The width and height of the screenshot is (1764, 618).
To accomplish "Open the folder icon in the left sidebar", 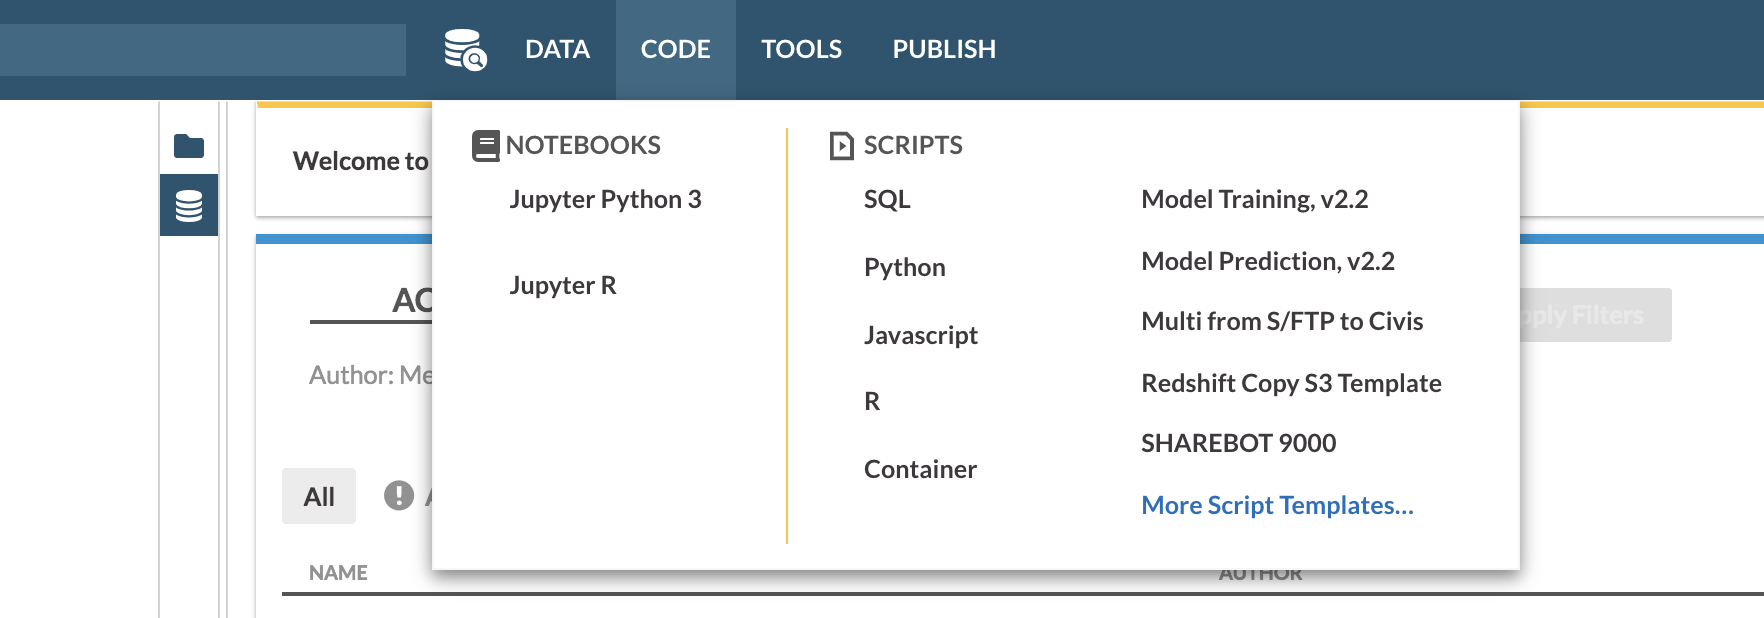I will coord(189,146).
